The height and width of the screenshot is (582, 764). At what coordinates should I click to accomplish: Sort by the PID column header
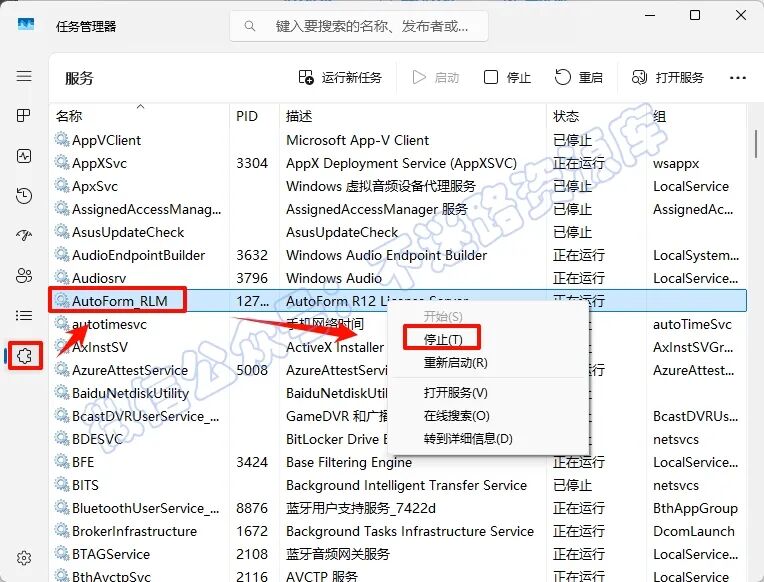click(247, 116)
